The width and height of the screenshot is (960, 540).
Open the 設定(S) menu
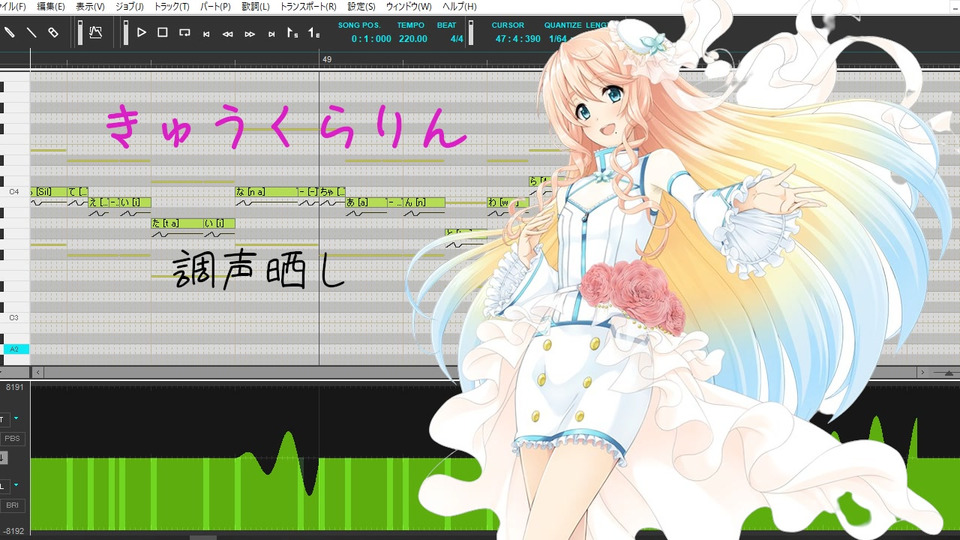[x=361, y=6]
